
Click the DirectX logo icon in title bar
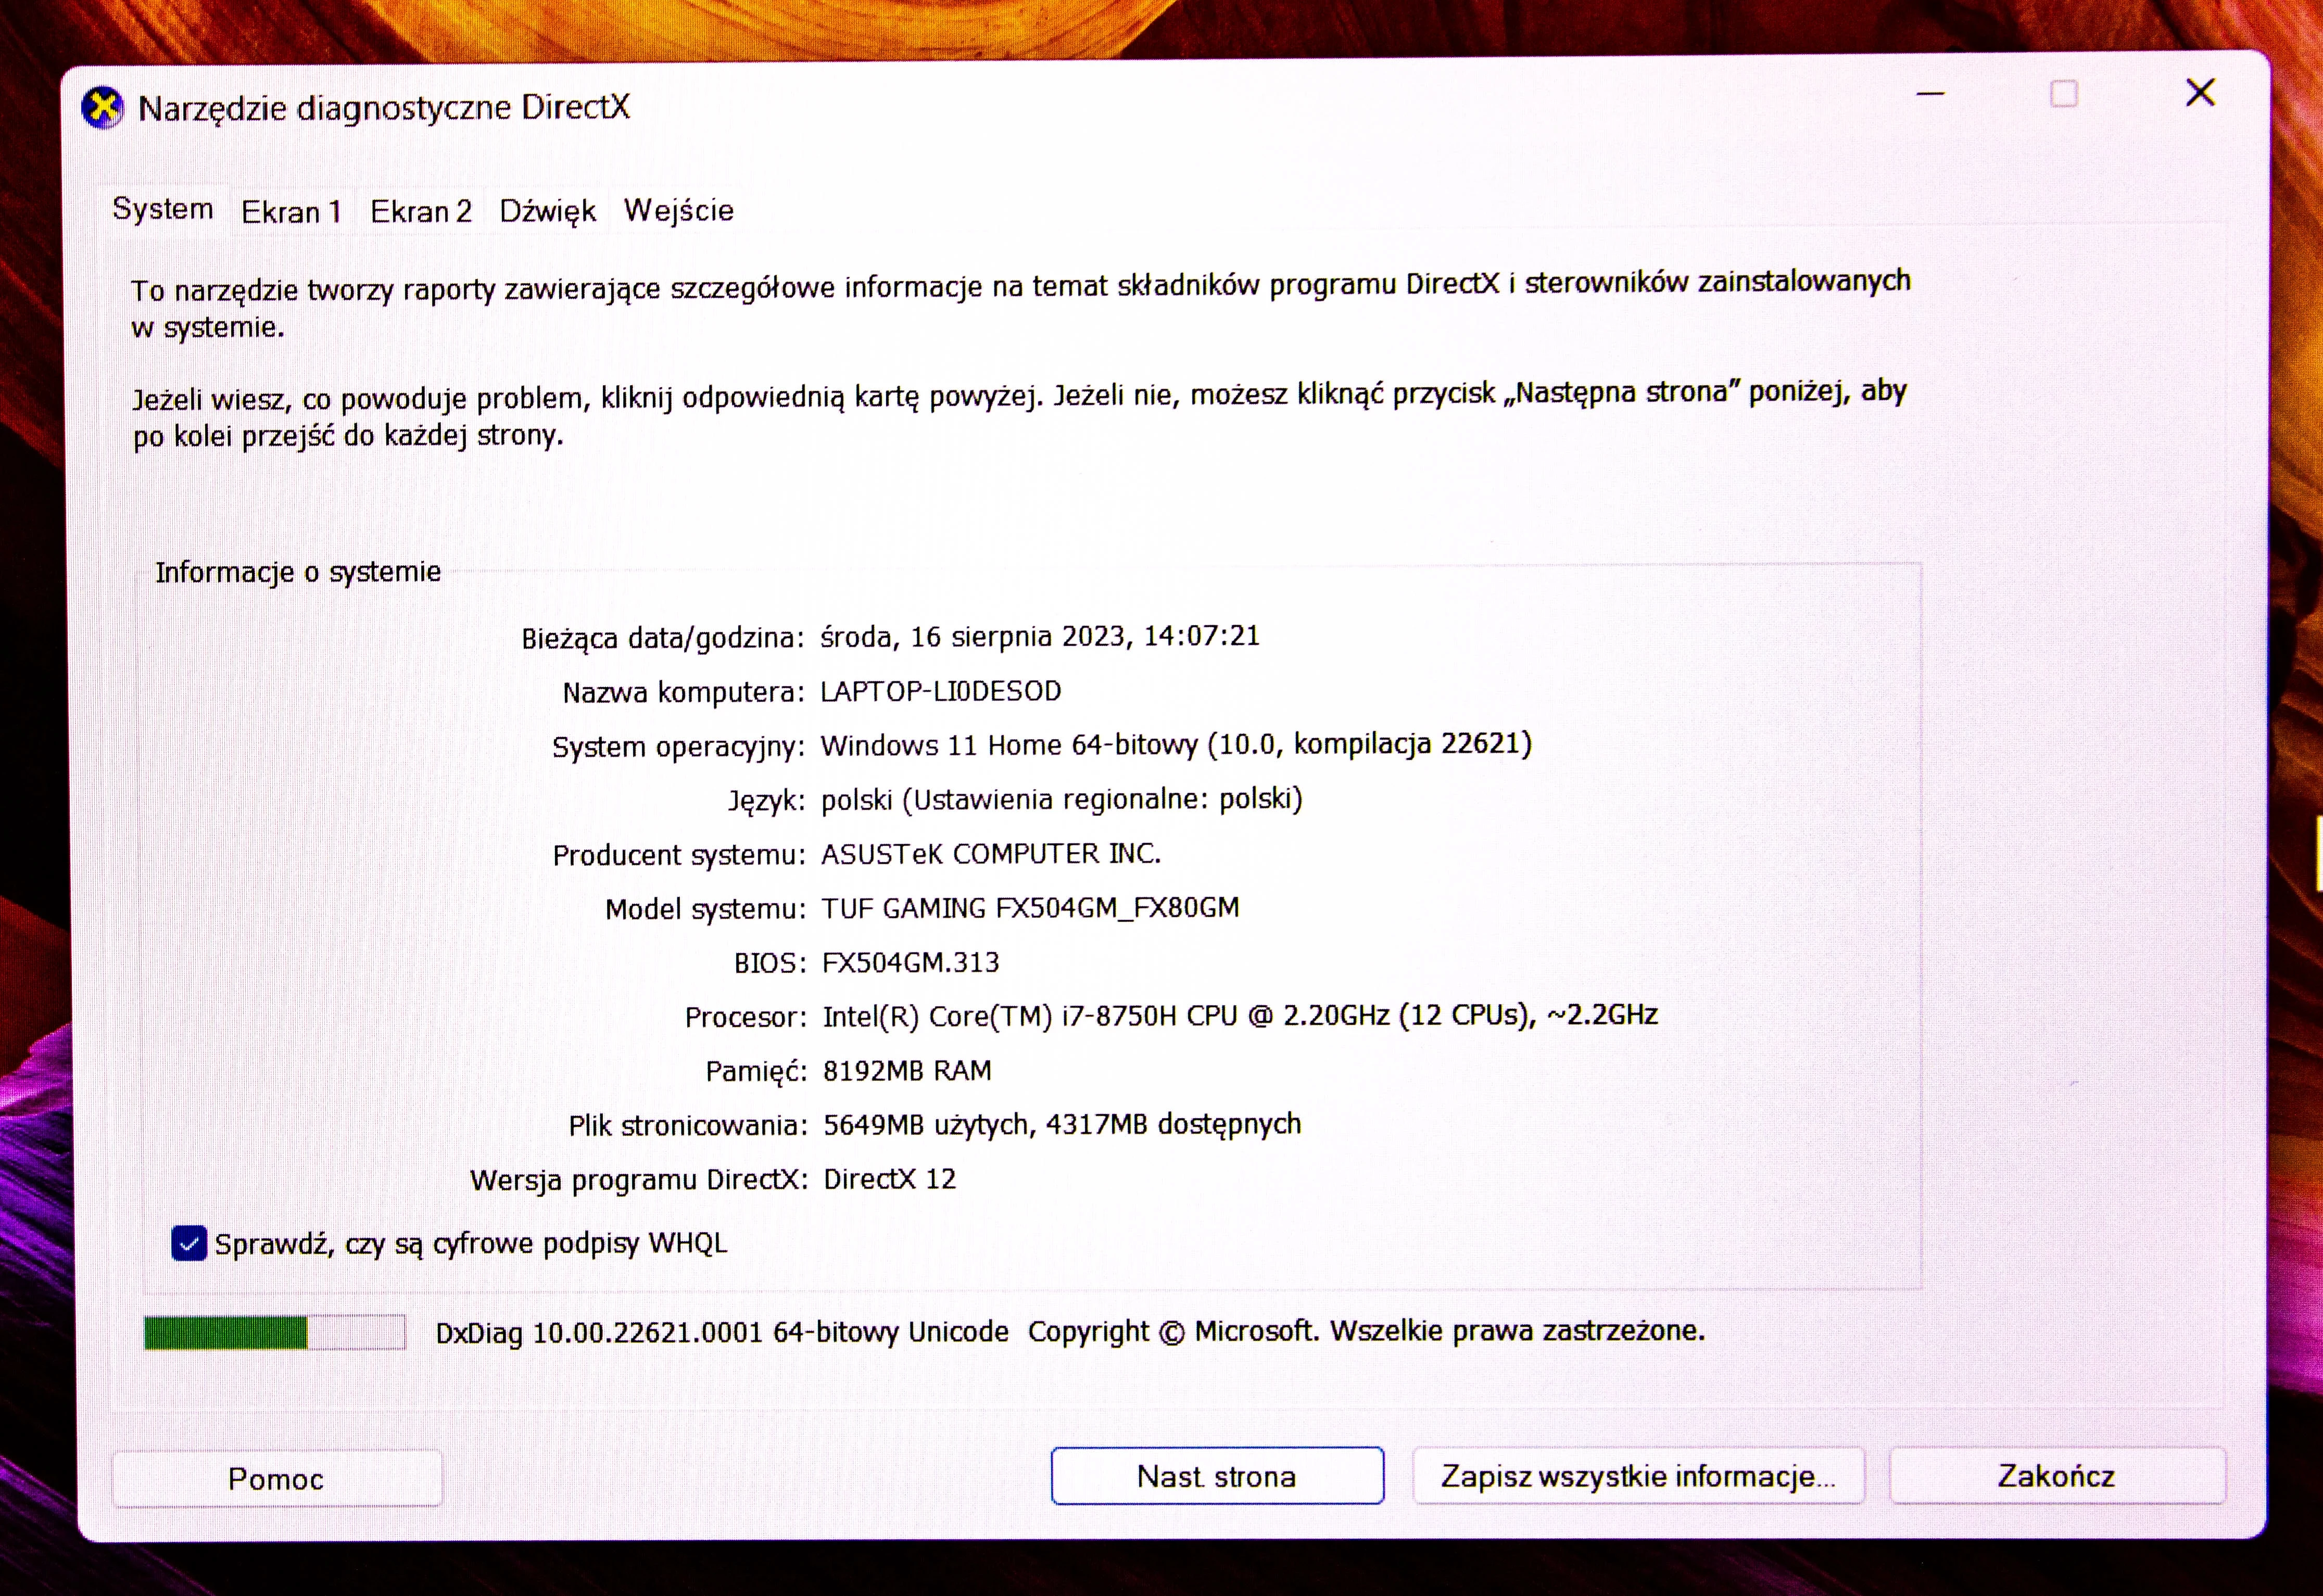102,108
